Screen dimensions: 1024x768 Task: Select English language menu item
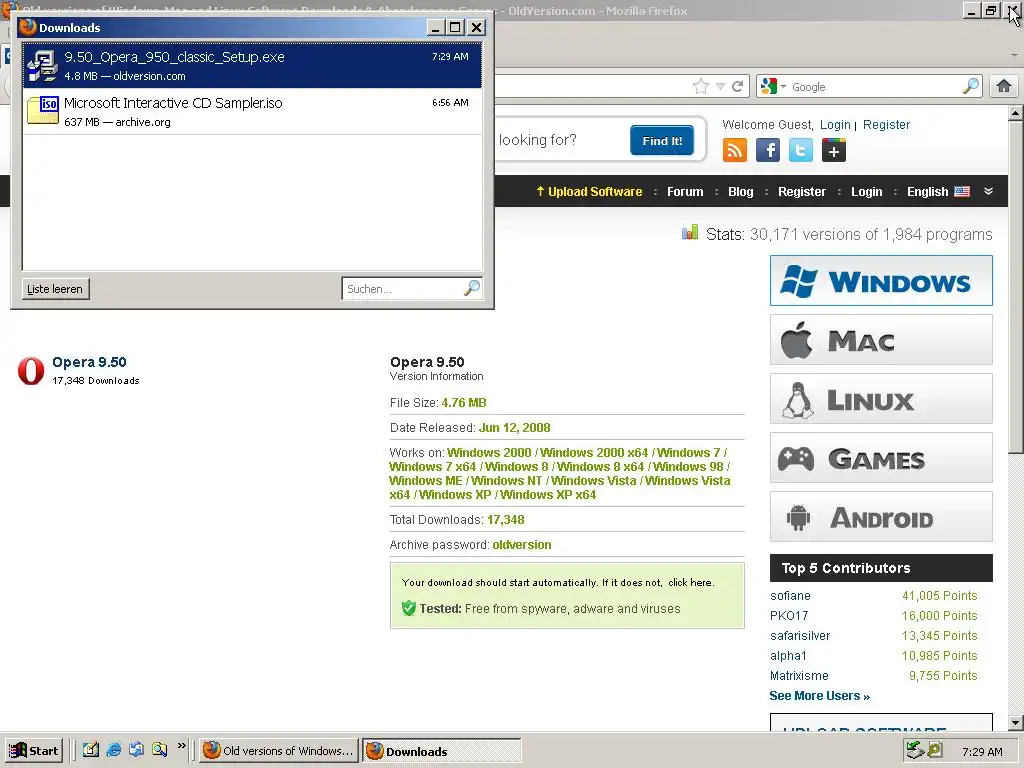pos(938,191)
